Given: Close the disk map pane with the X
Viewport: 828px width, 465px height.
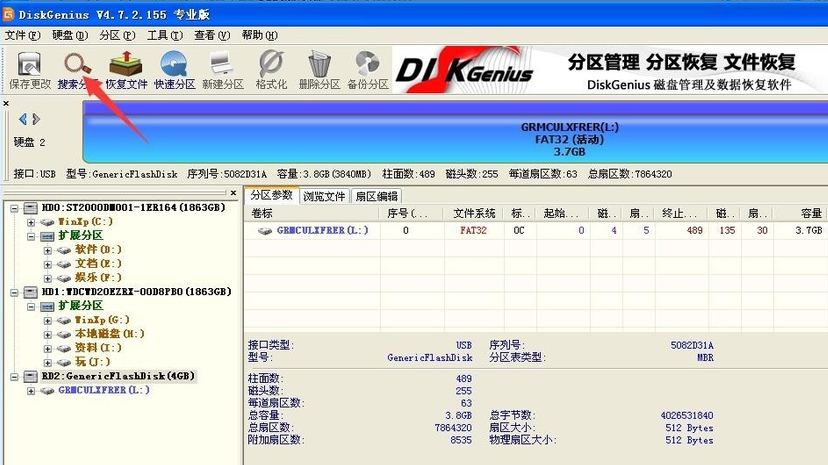Looking at the screenshot, I should 6,103.
